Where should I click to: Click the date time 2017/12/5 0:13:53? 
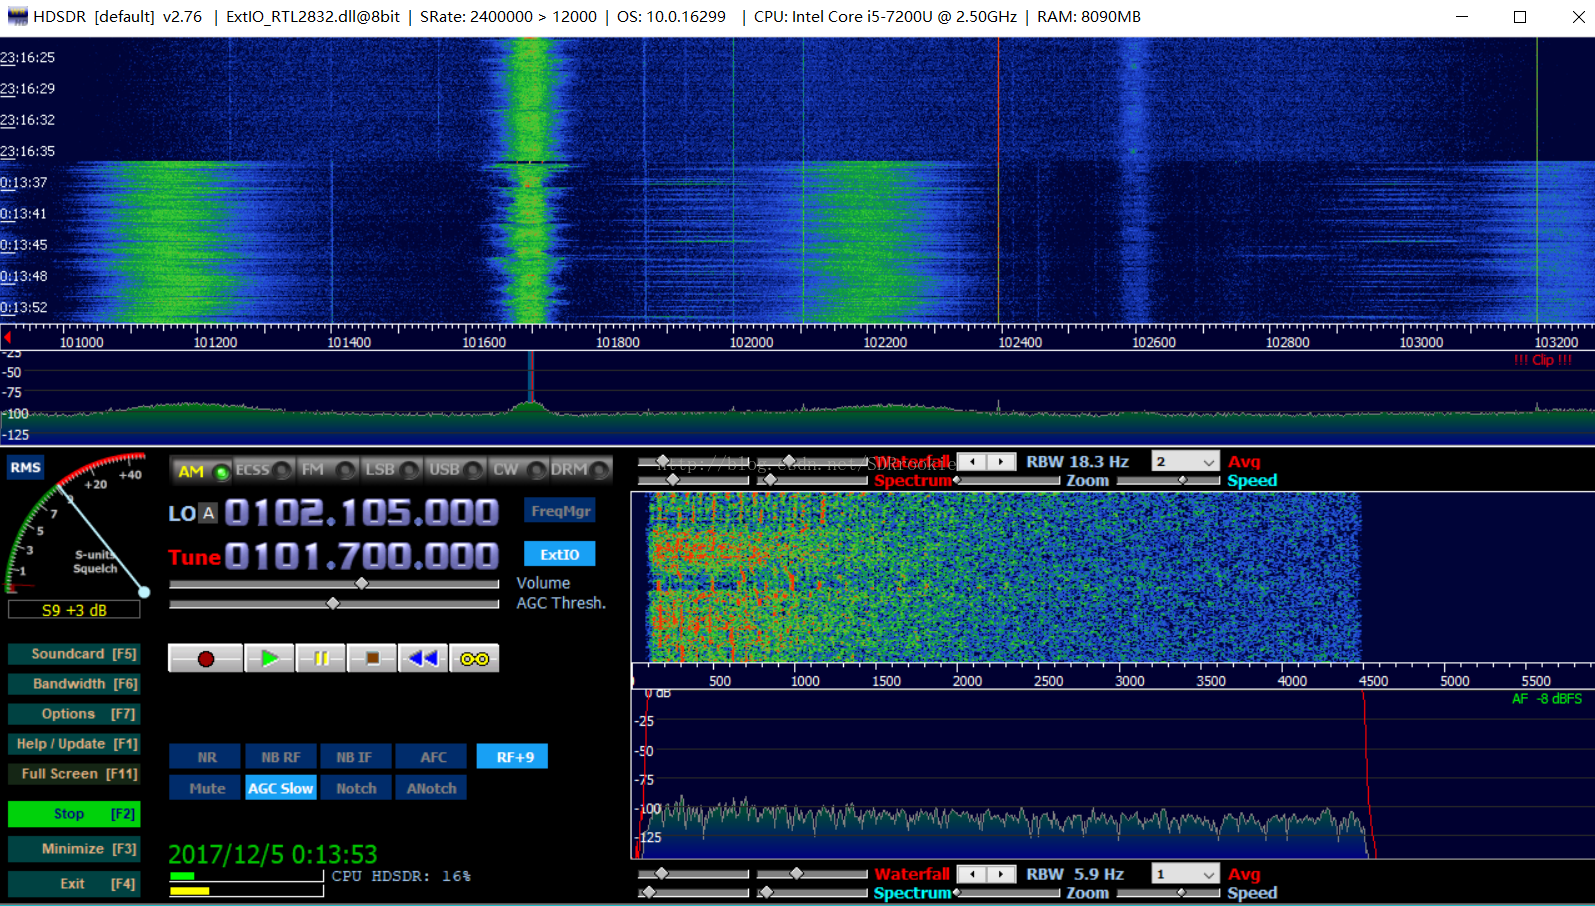click(273, 854)
